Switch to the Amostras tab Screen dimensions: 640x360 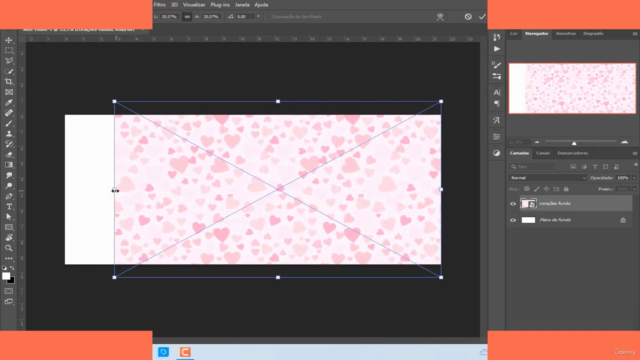point(566,33)
